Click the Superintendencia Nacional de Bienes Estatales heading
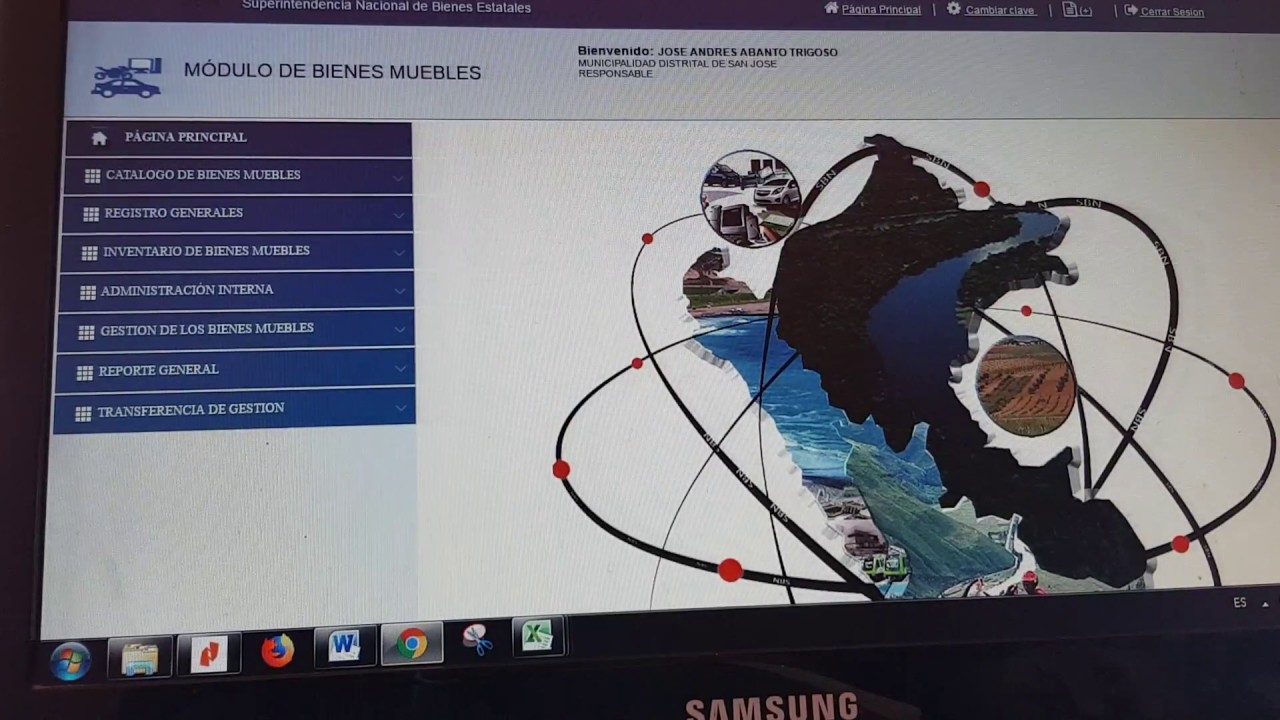1280x720 pixels. click(x=386, y=7)
